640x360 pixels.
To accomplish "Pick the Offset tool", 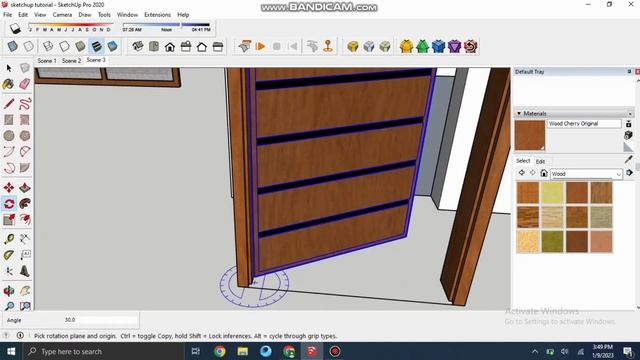I will (25, 220).
